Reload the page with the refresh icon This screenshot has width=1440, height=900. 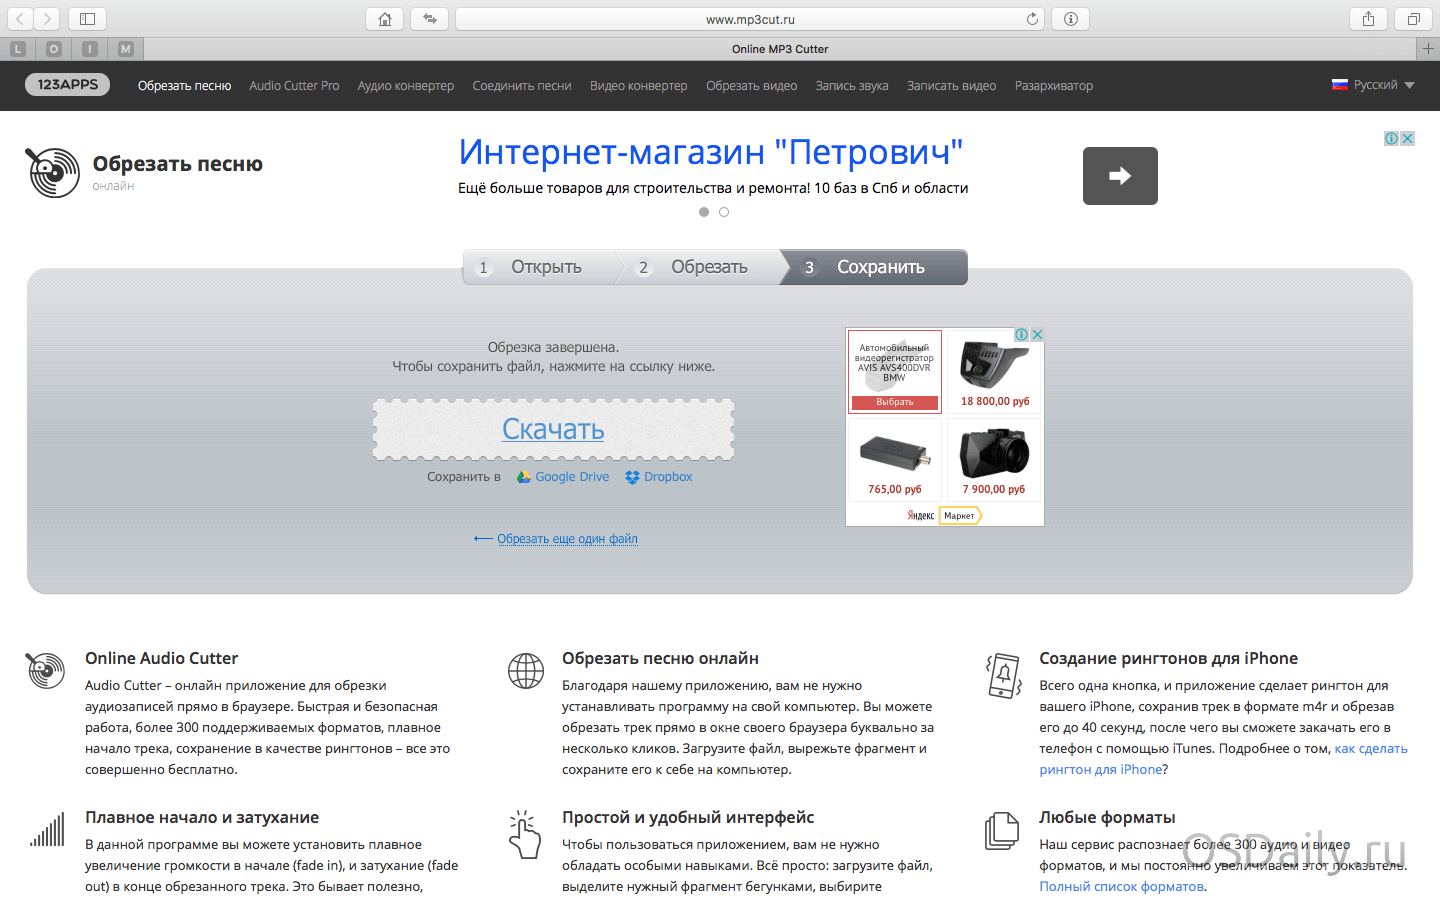[x=1032, y=19]
